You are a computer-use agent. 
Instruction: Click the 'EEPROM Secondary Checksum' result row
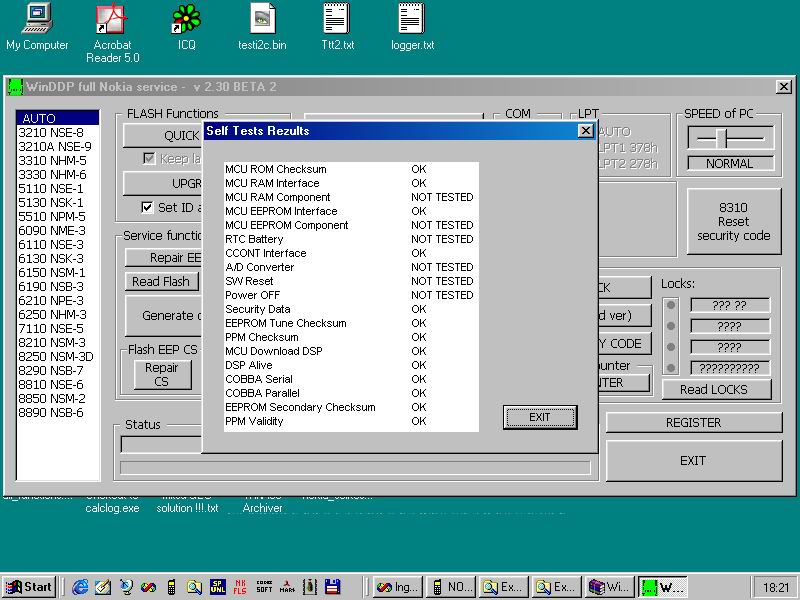351,407
